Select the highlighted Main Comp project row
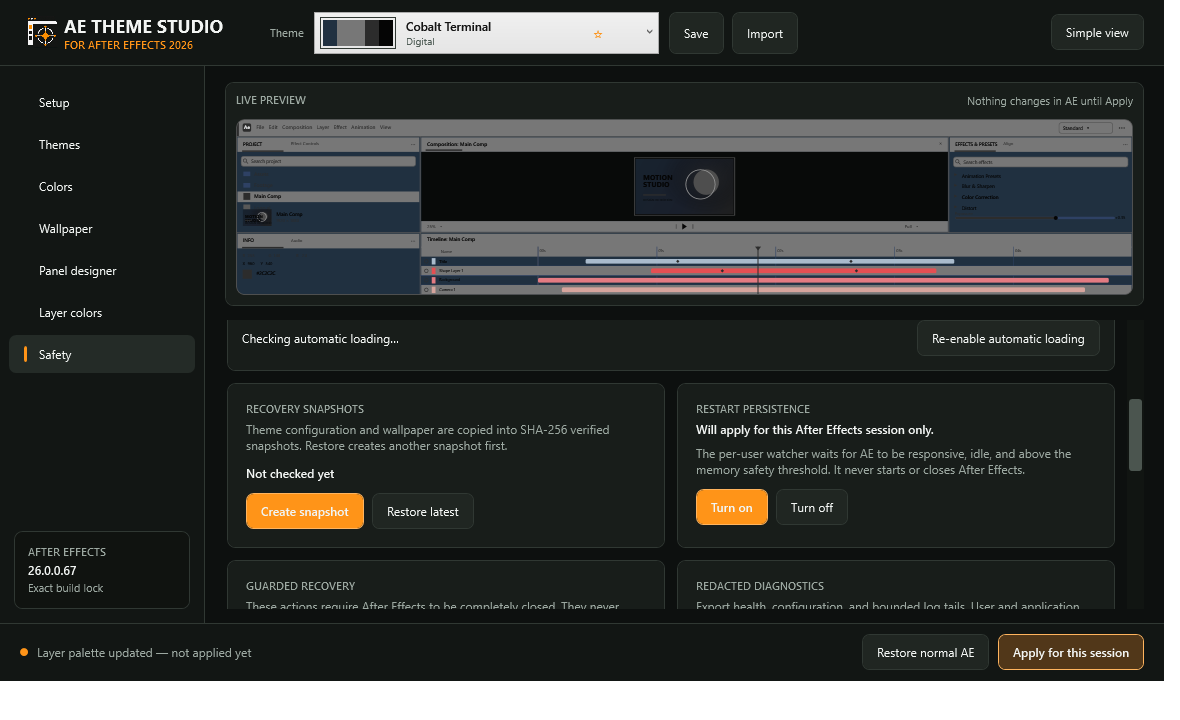This screenshot has height=720, width=1180. click(x=328, y=196)
